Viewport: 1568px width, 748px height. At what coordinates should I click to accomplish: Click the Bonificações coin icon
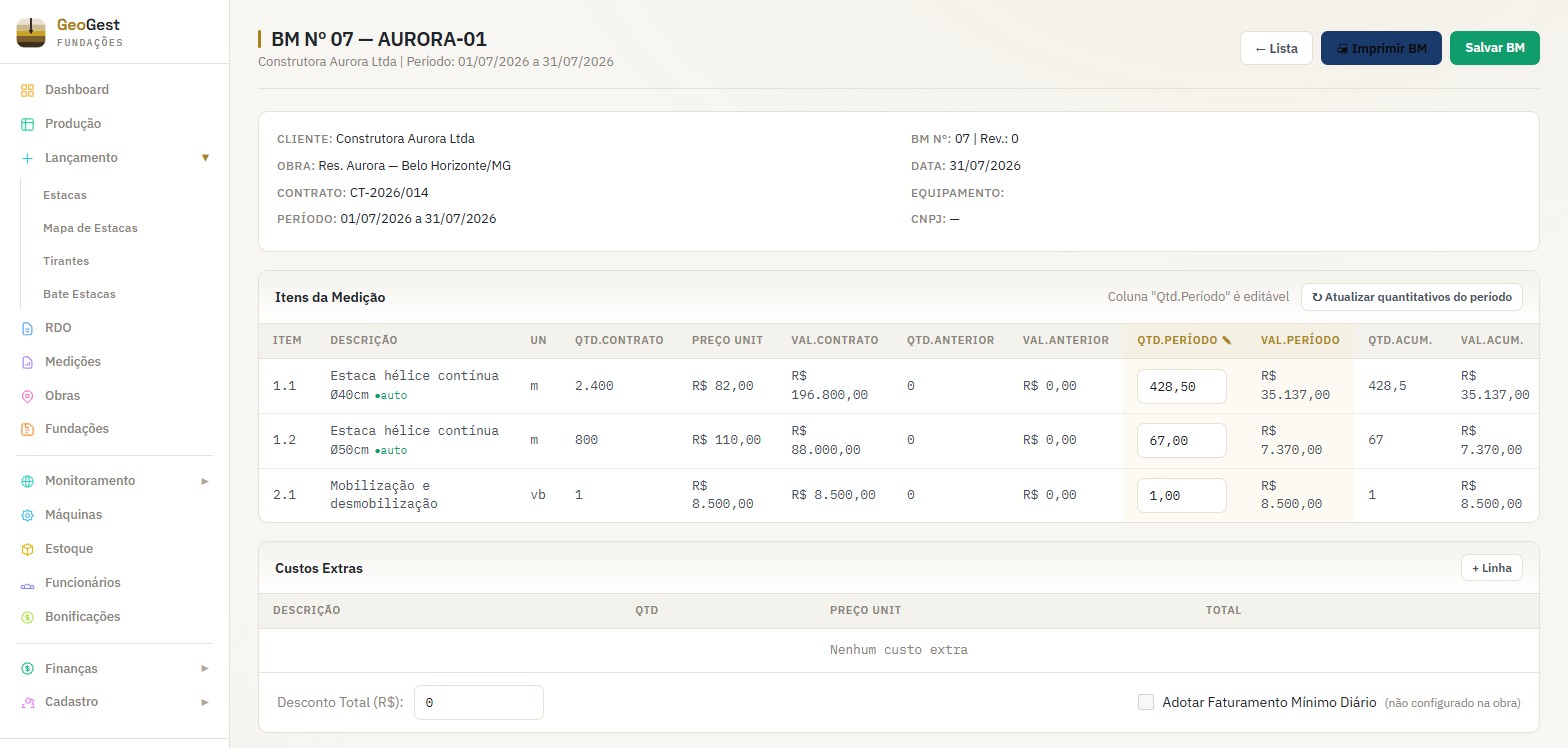pyautogui.click(x=27, y=617)
